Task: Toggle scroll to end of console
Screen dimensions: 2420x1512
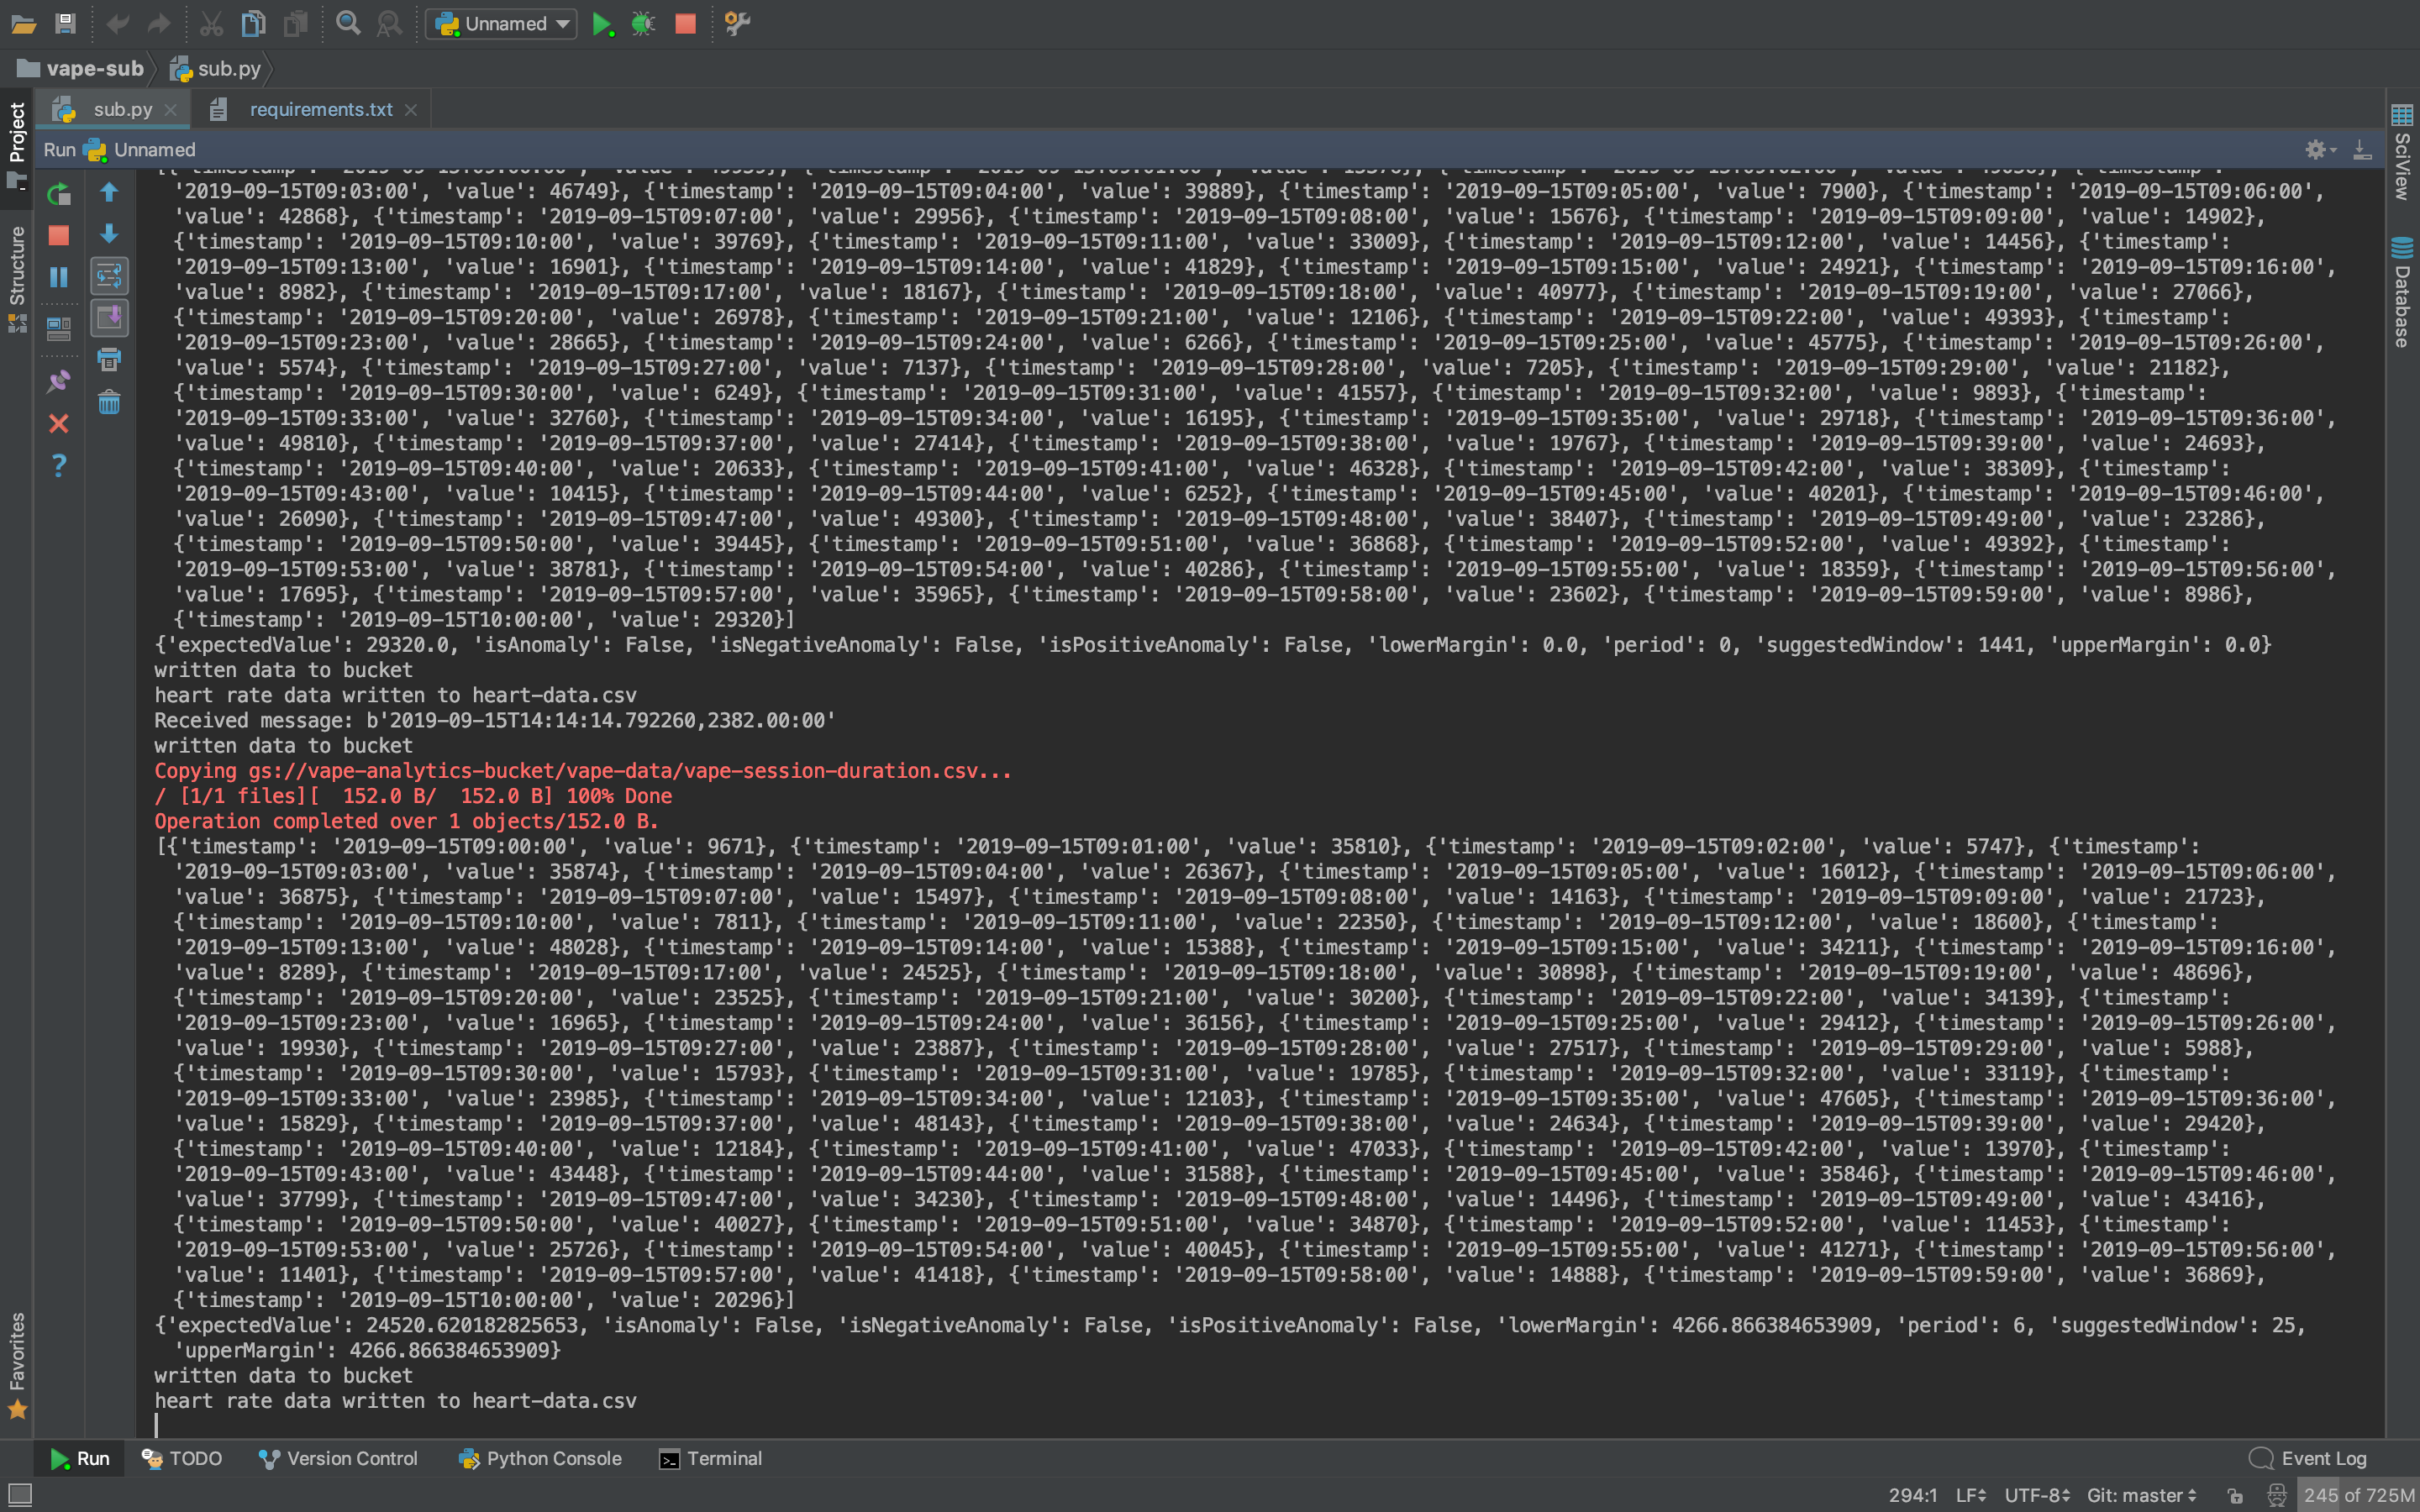Action: pos(109,318)
